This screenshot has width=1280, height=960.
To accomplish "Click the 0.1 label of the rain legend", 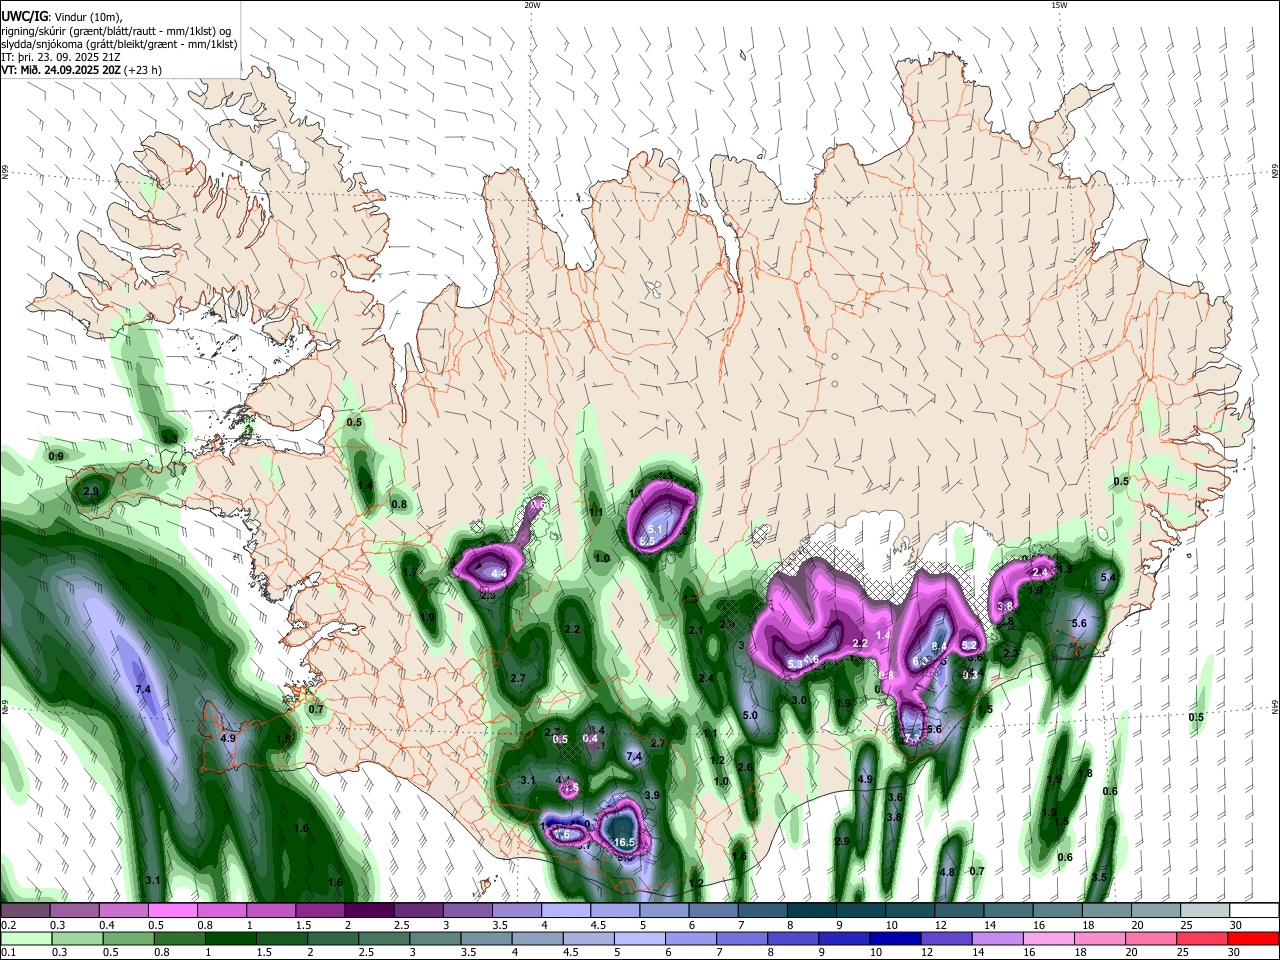I will 7,953.
